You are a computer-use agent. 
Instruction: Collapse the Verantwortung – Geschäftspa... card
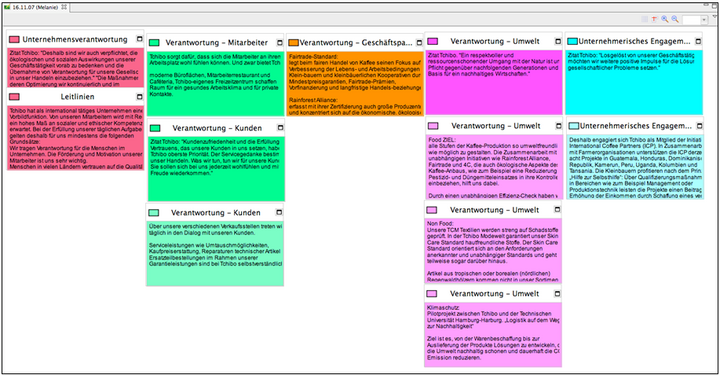(419, 43)
